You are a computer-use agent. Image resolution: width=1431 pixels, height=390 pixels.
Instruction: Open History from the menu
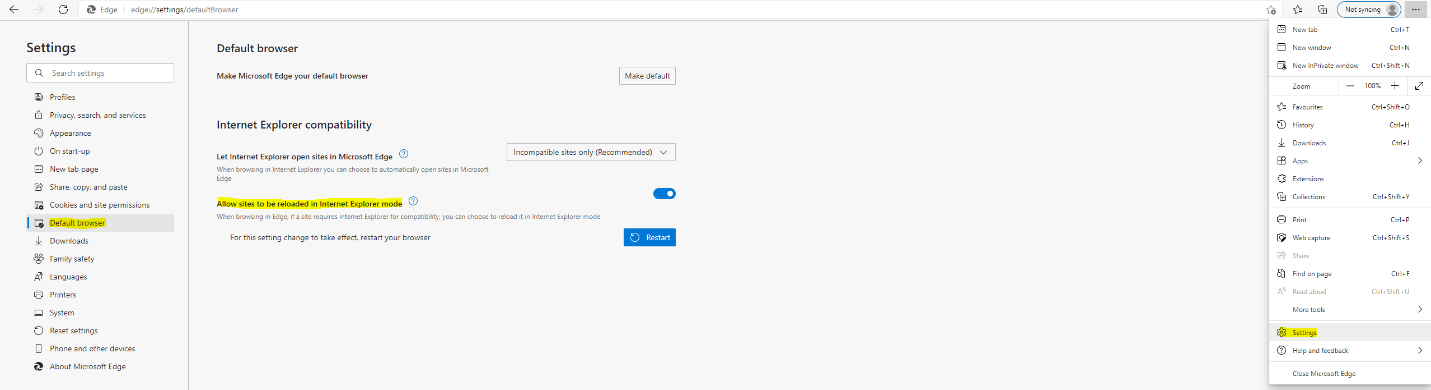[1348, 125]
